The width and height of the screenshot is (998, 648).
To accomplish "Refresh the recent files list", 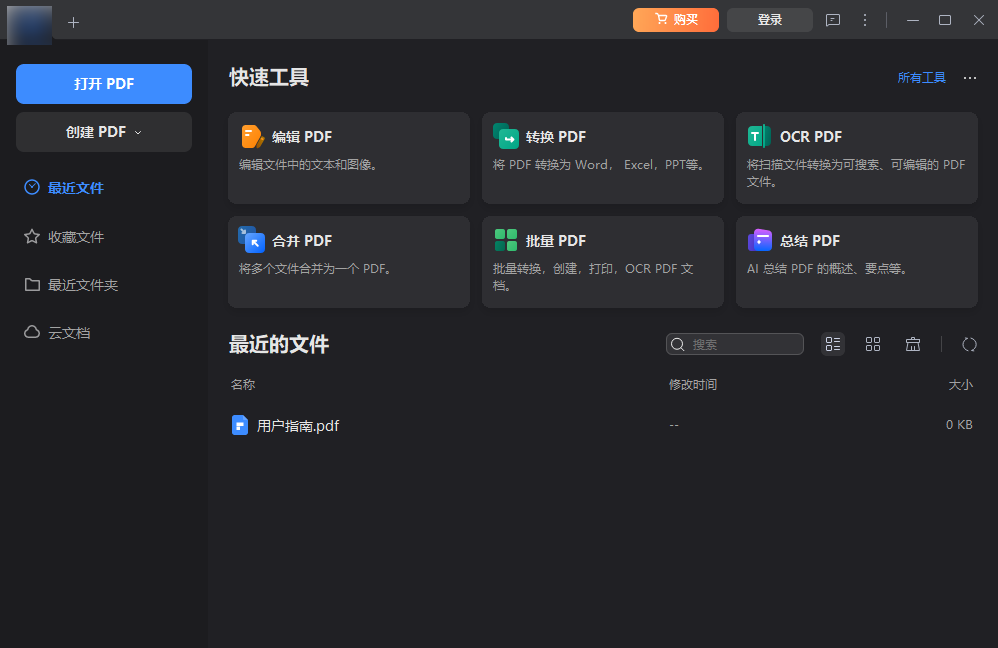I will click(x=969, y=344).
